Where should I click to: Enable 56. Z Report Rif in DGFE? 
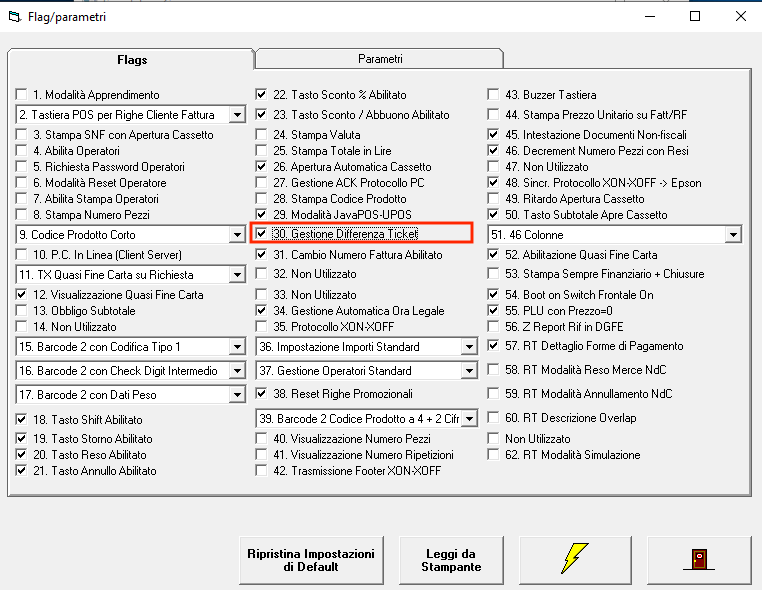[x=493, y=326]
